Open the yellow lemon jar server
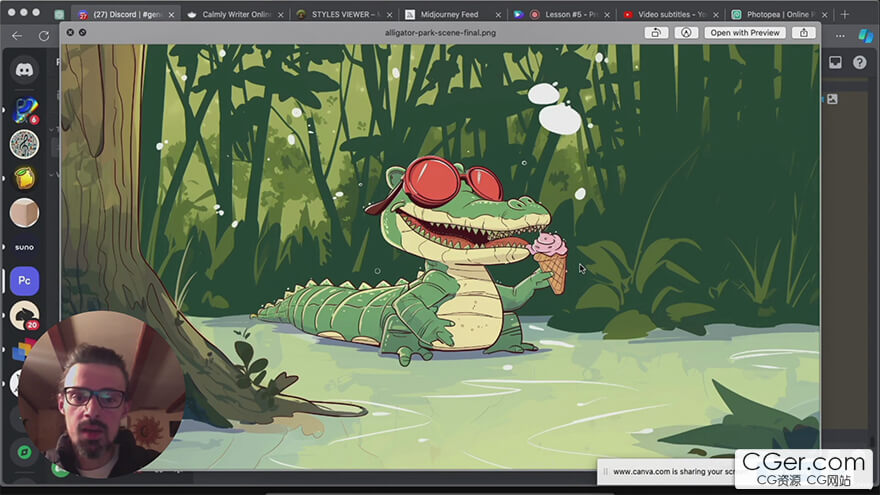Screen dimensions: 880x495 24,178
